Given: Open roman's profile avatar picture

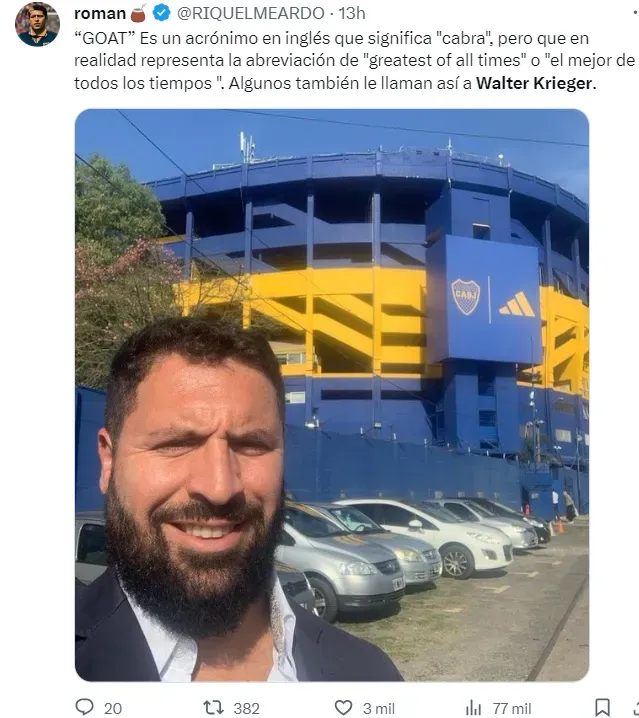Looking at the screenshot, I should point(38,24).
